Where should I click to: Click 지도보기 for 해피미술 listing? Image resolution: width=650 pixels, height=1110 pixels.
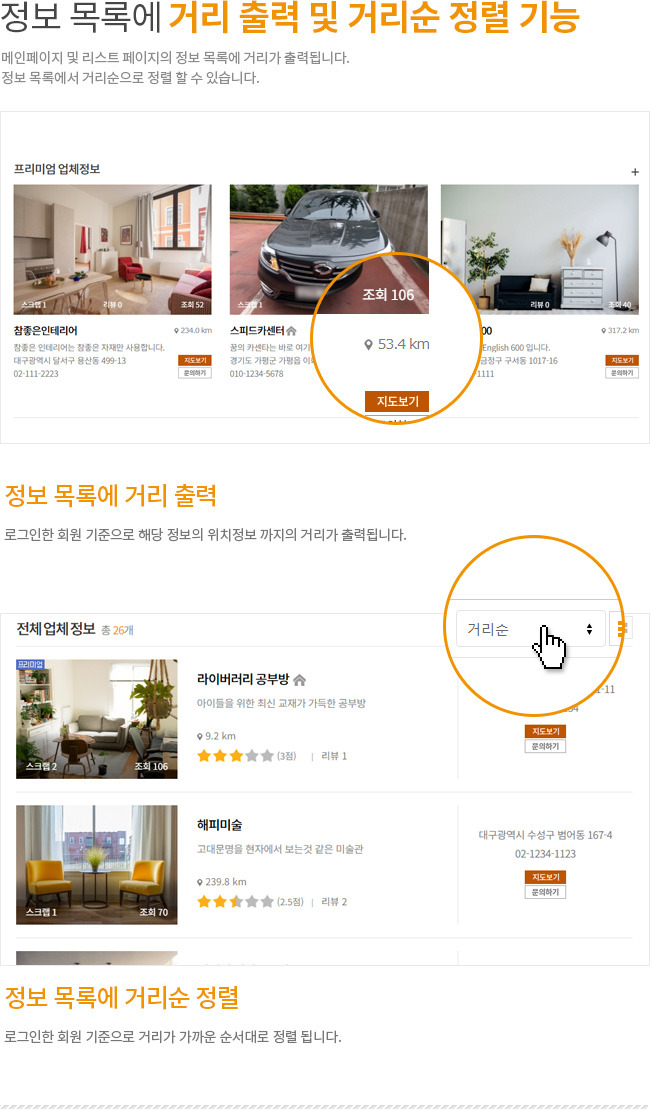coord(545,877)
